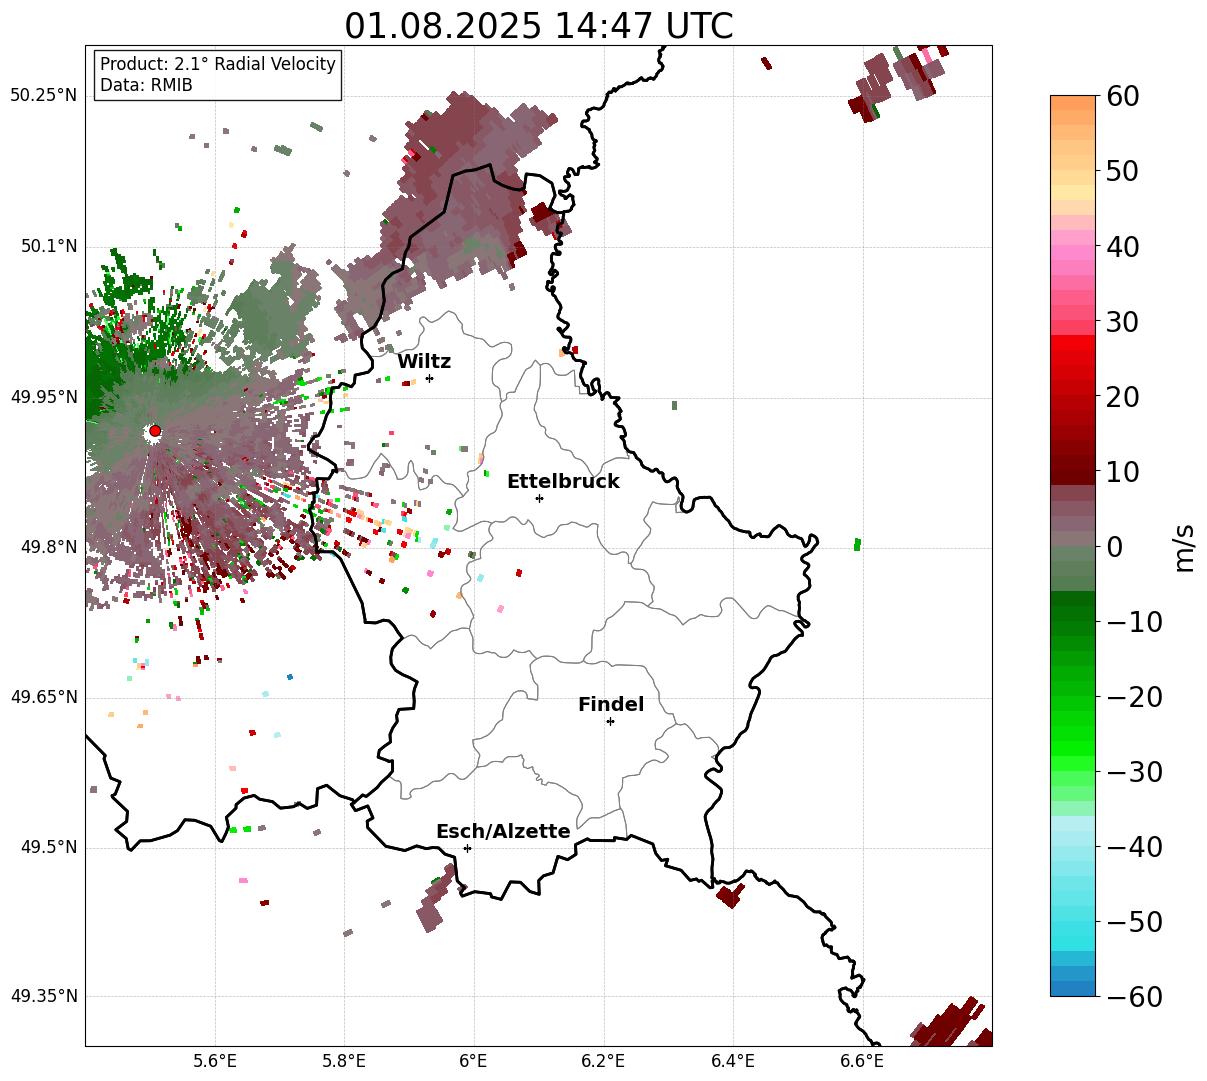This screenshot has width=1207, height=1081.
Task: Click the 49.35°N latitude label
Action: [43, 996]
